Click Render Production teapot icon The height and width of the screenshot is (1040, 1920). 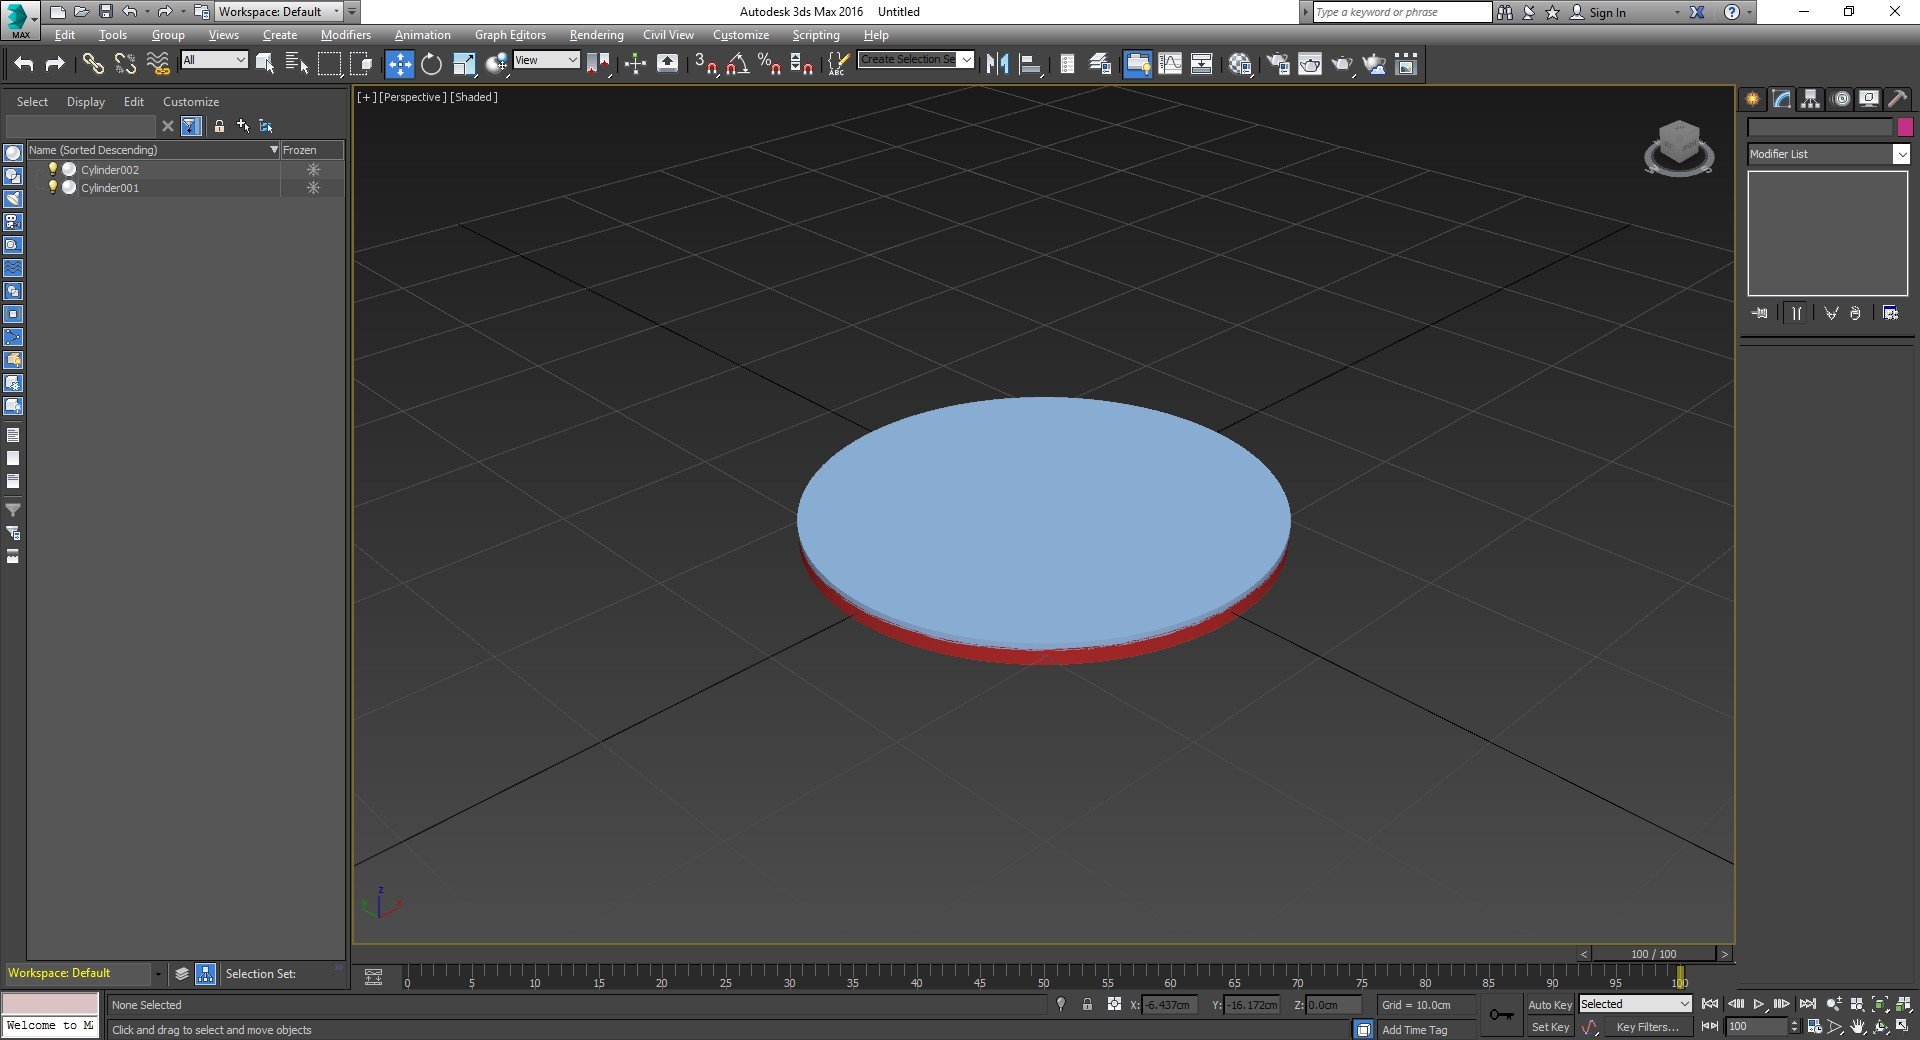click(1342, 64)
